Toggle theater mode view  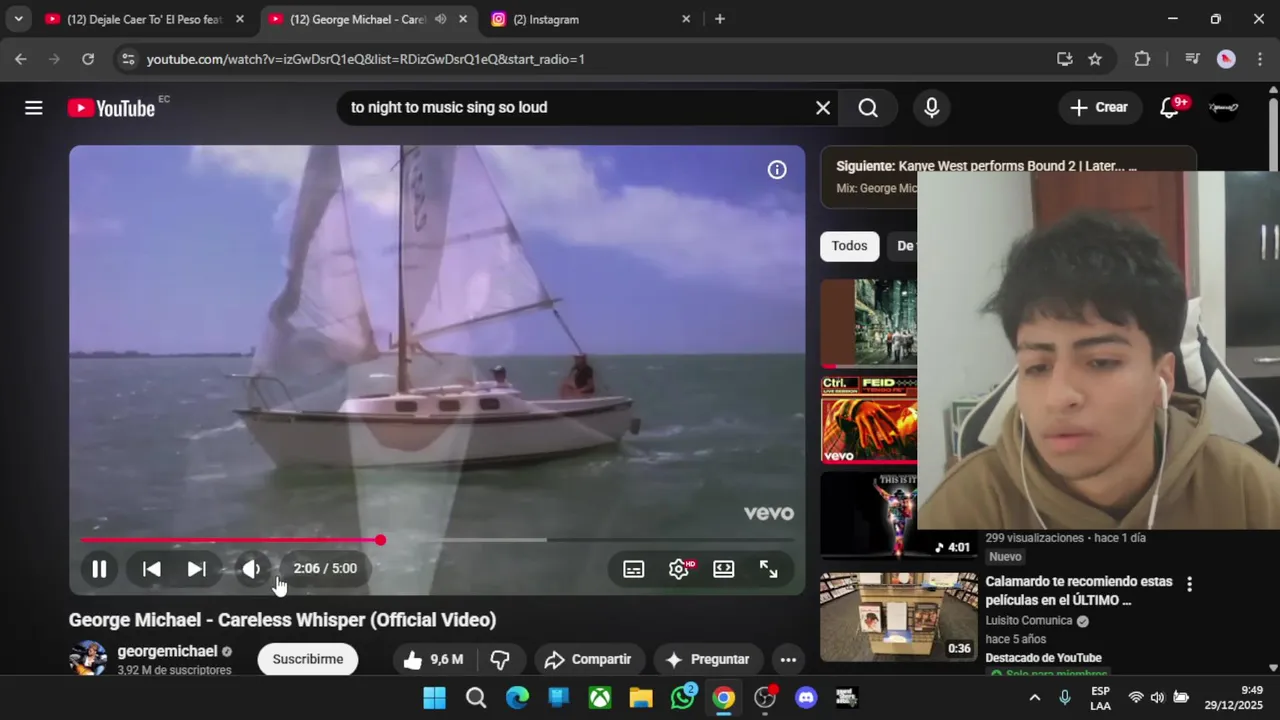[724, 569]
